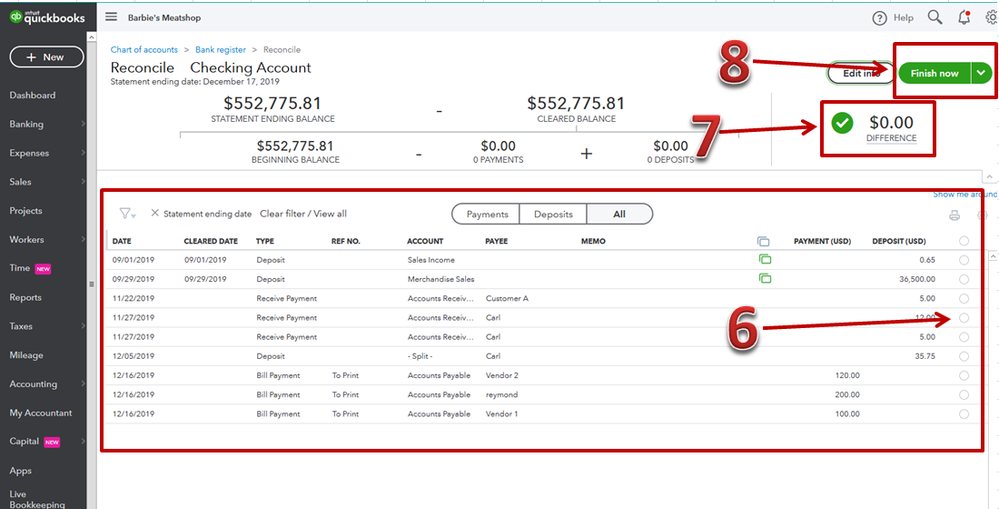Click the Help question mark icon

879,18
